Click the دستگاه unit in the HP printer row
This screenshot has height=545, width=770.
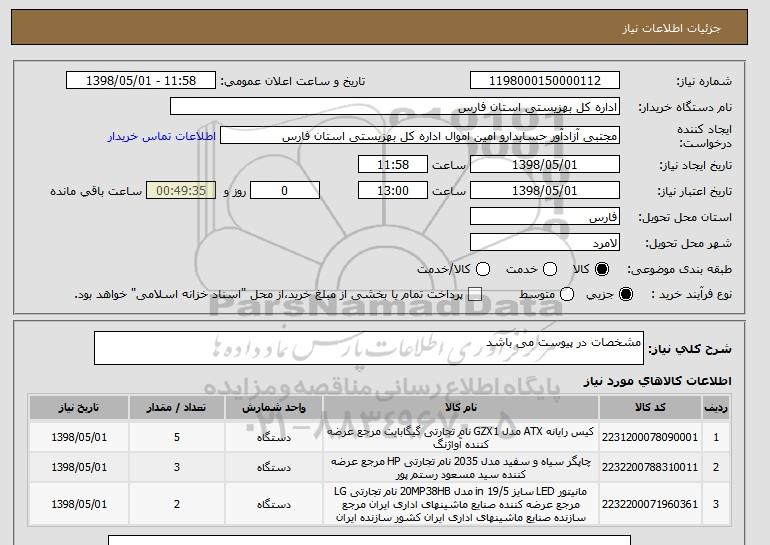274,467
